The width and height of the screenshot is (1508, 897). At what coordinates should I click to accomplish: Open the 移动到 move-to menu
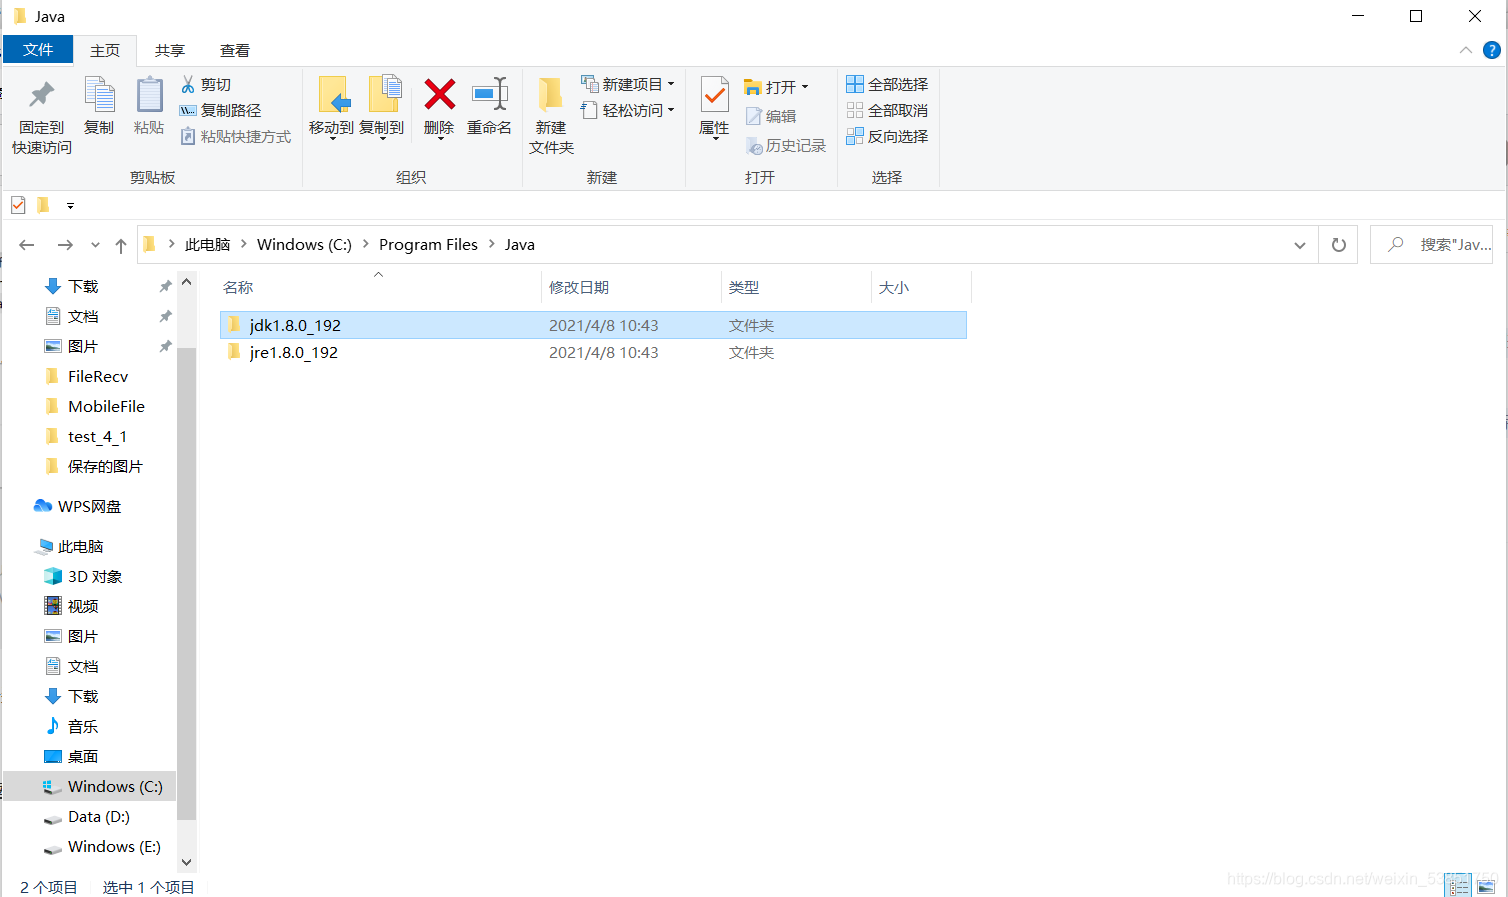click(x=331, y=108)
